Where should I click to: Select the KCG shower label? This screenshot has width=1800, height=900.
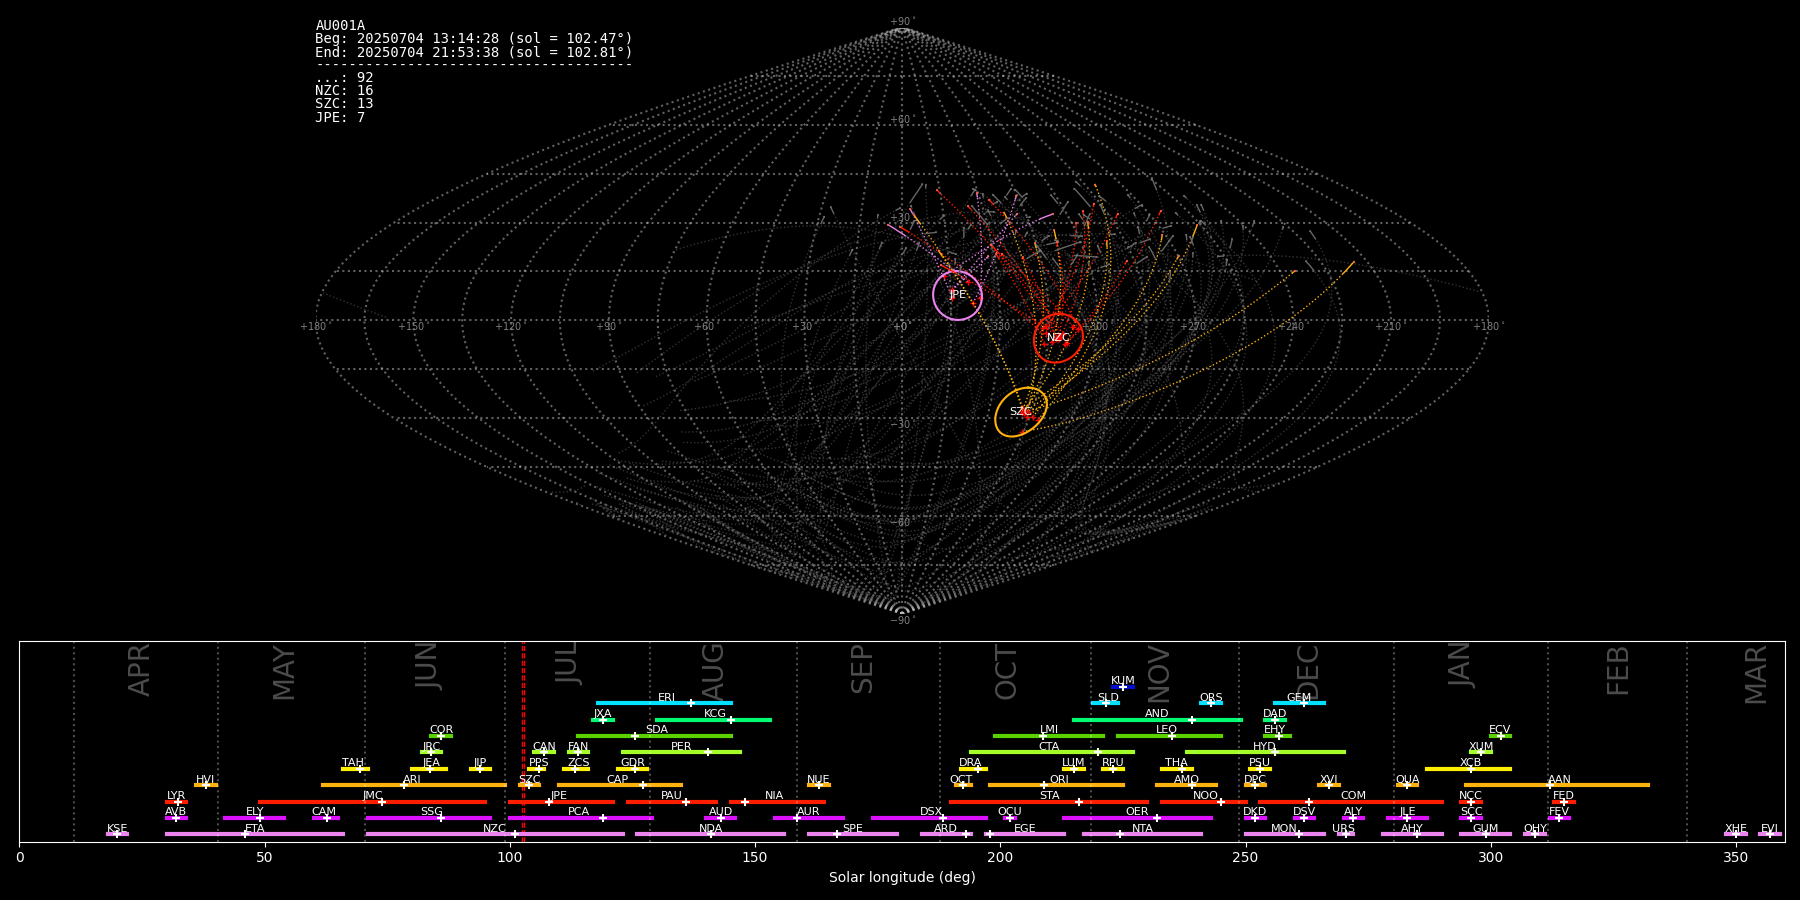[x=715, y=714]
